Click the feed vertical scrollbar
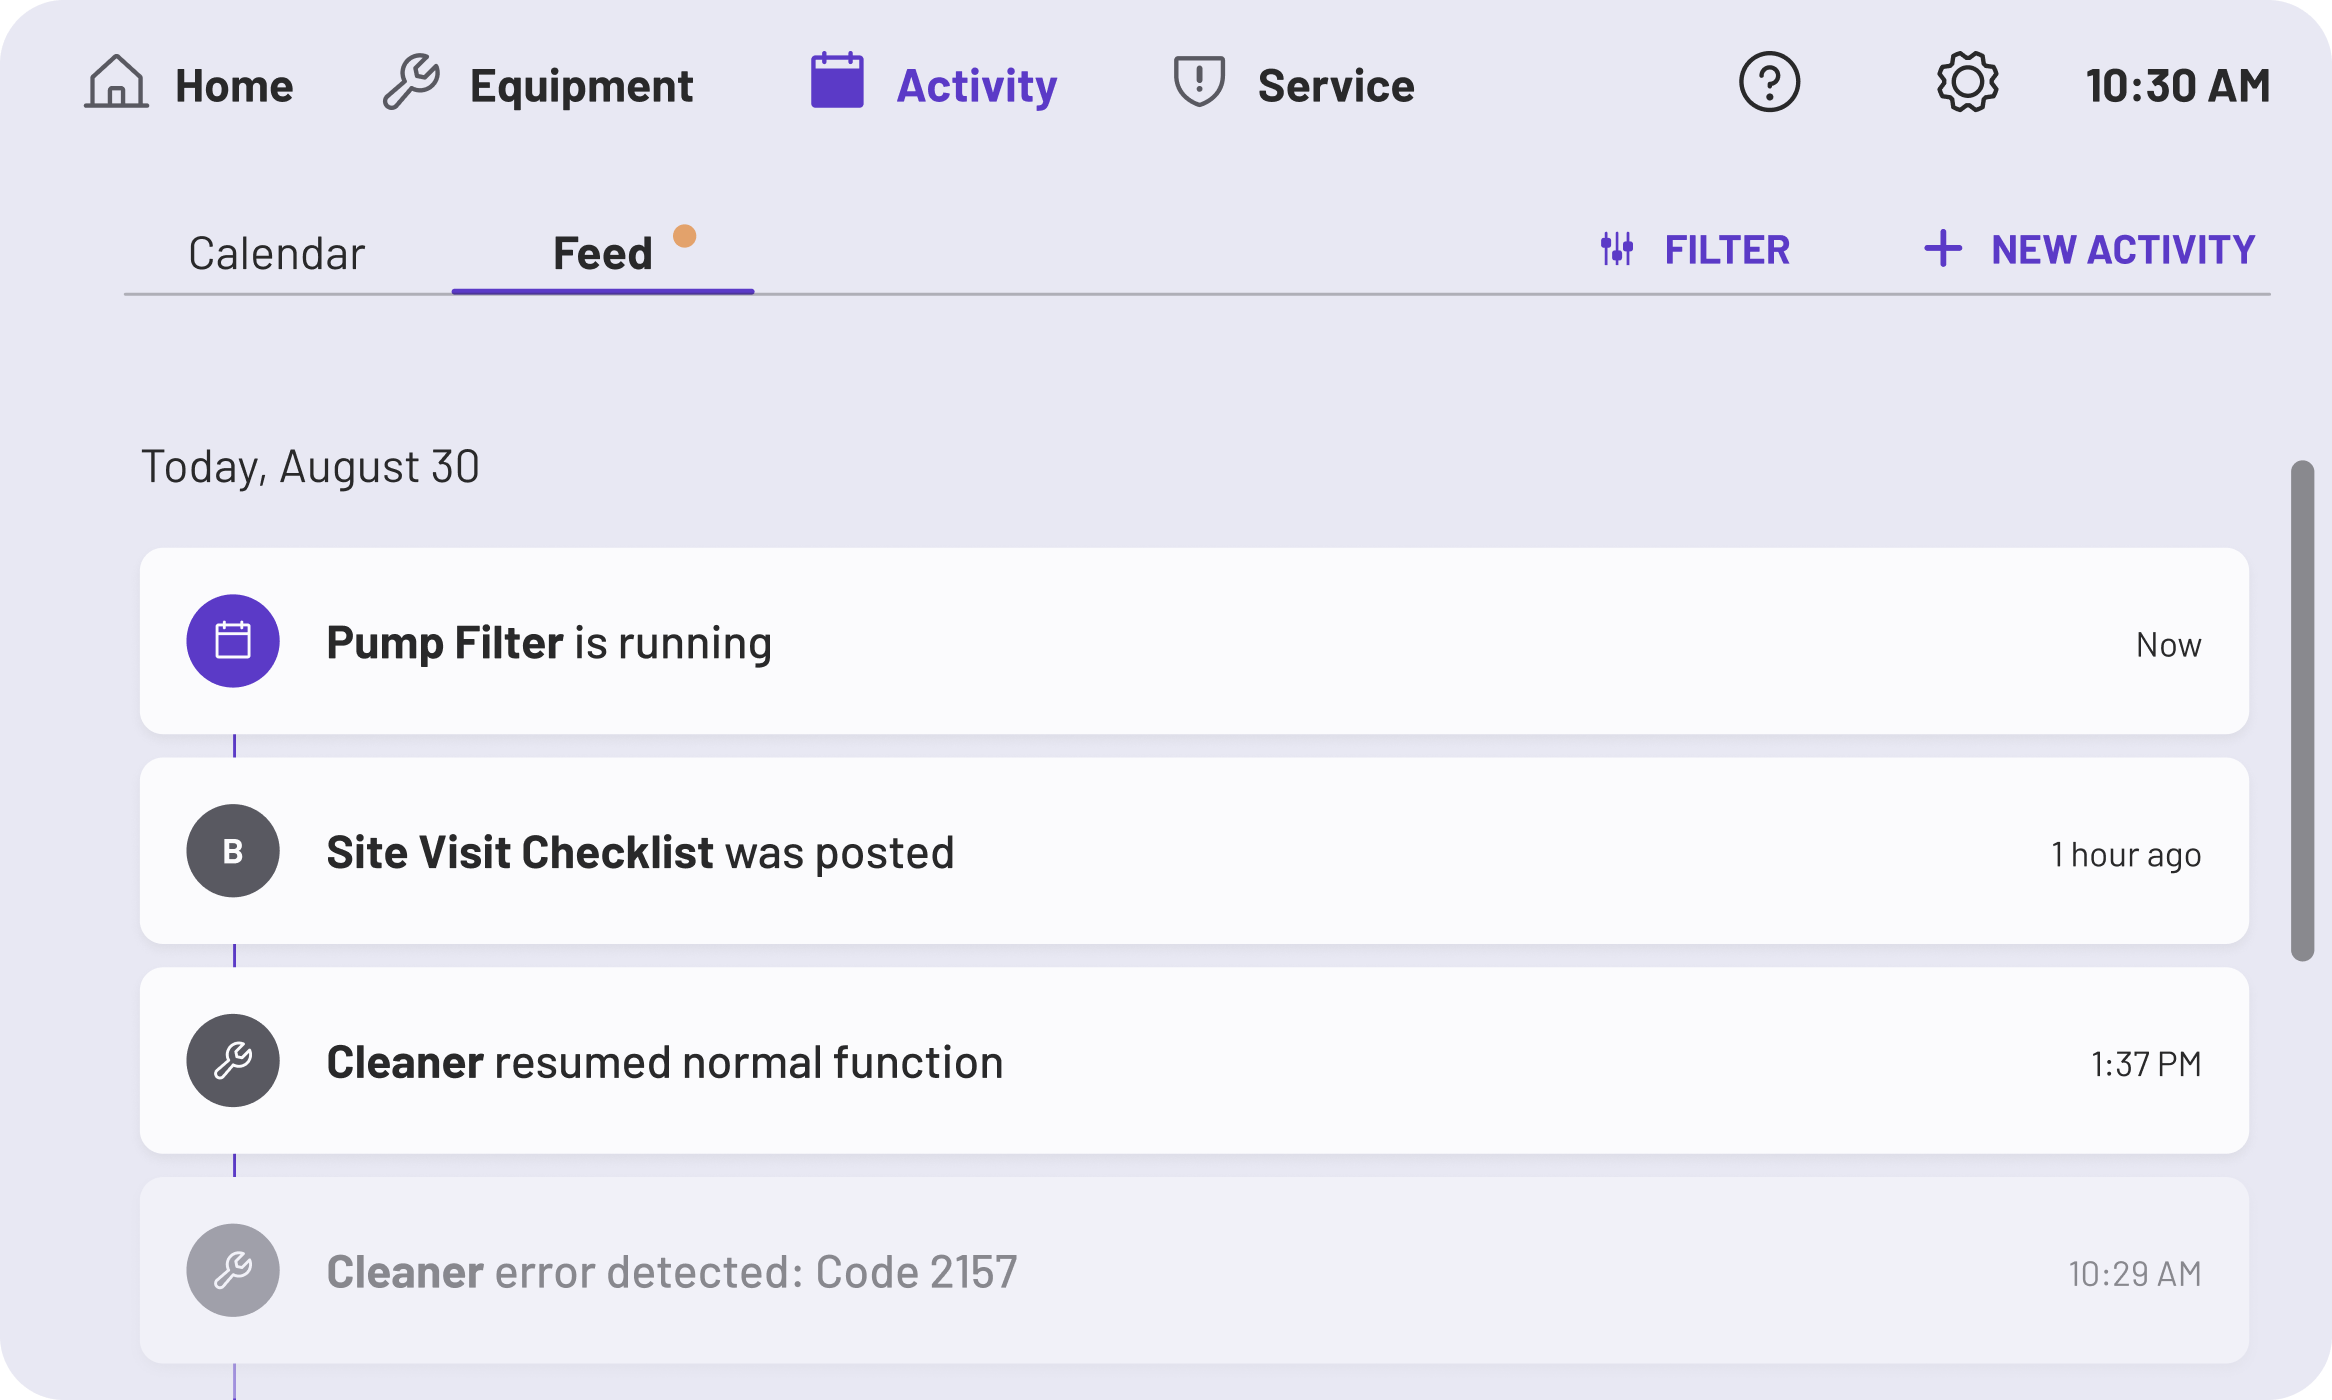The width and height of the screenshot is (2332, 1400). click(2302, 710)
